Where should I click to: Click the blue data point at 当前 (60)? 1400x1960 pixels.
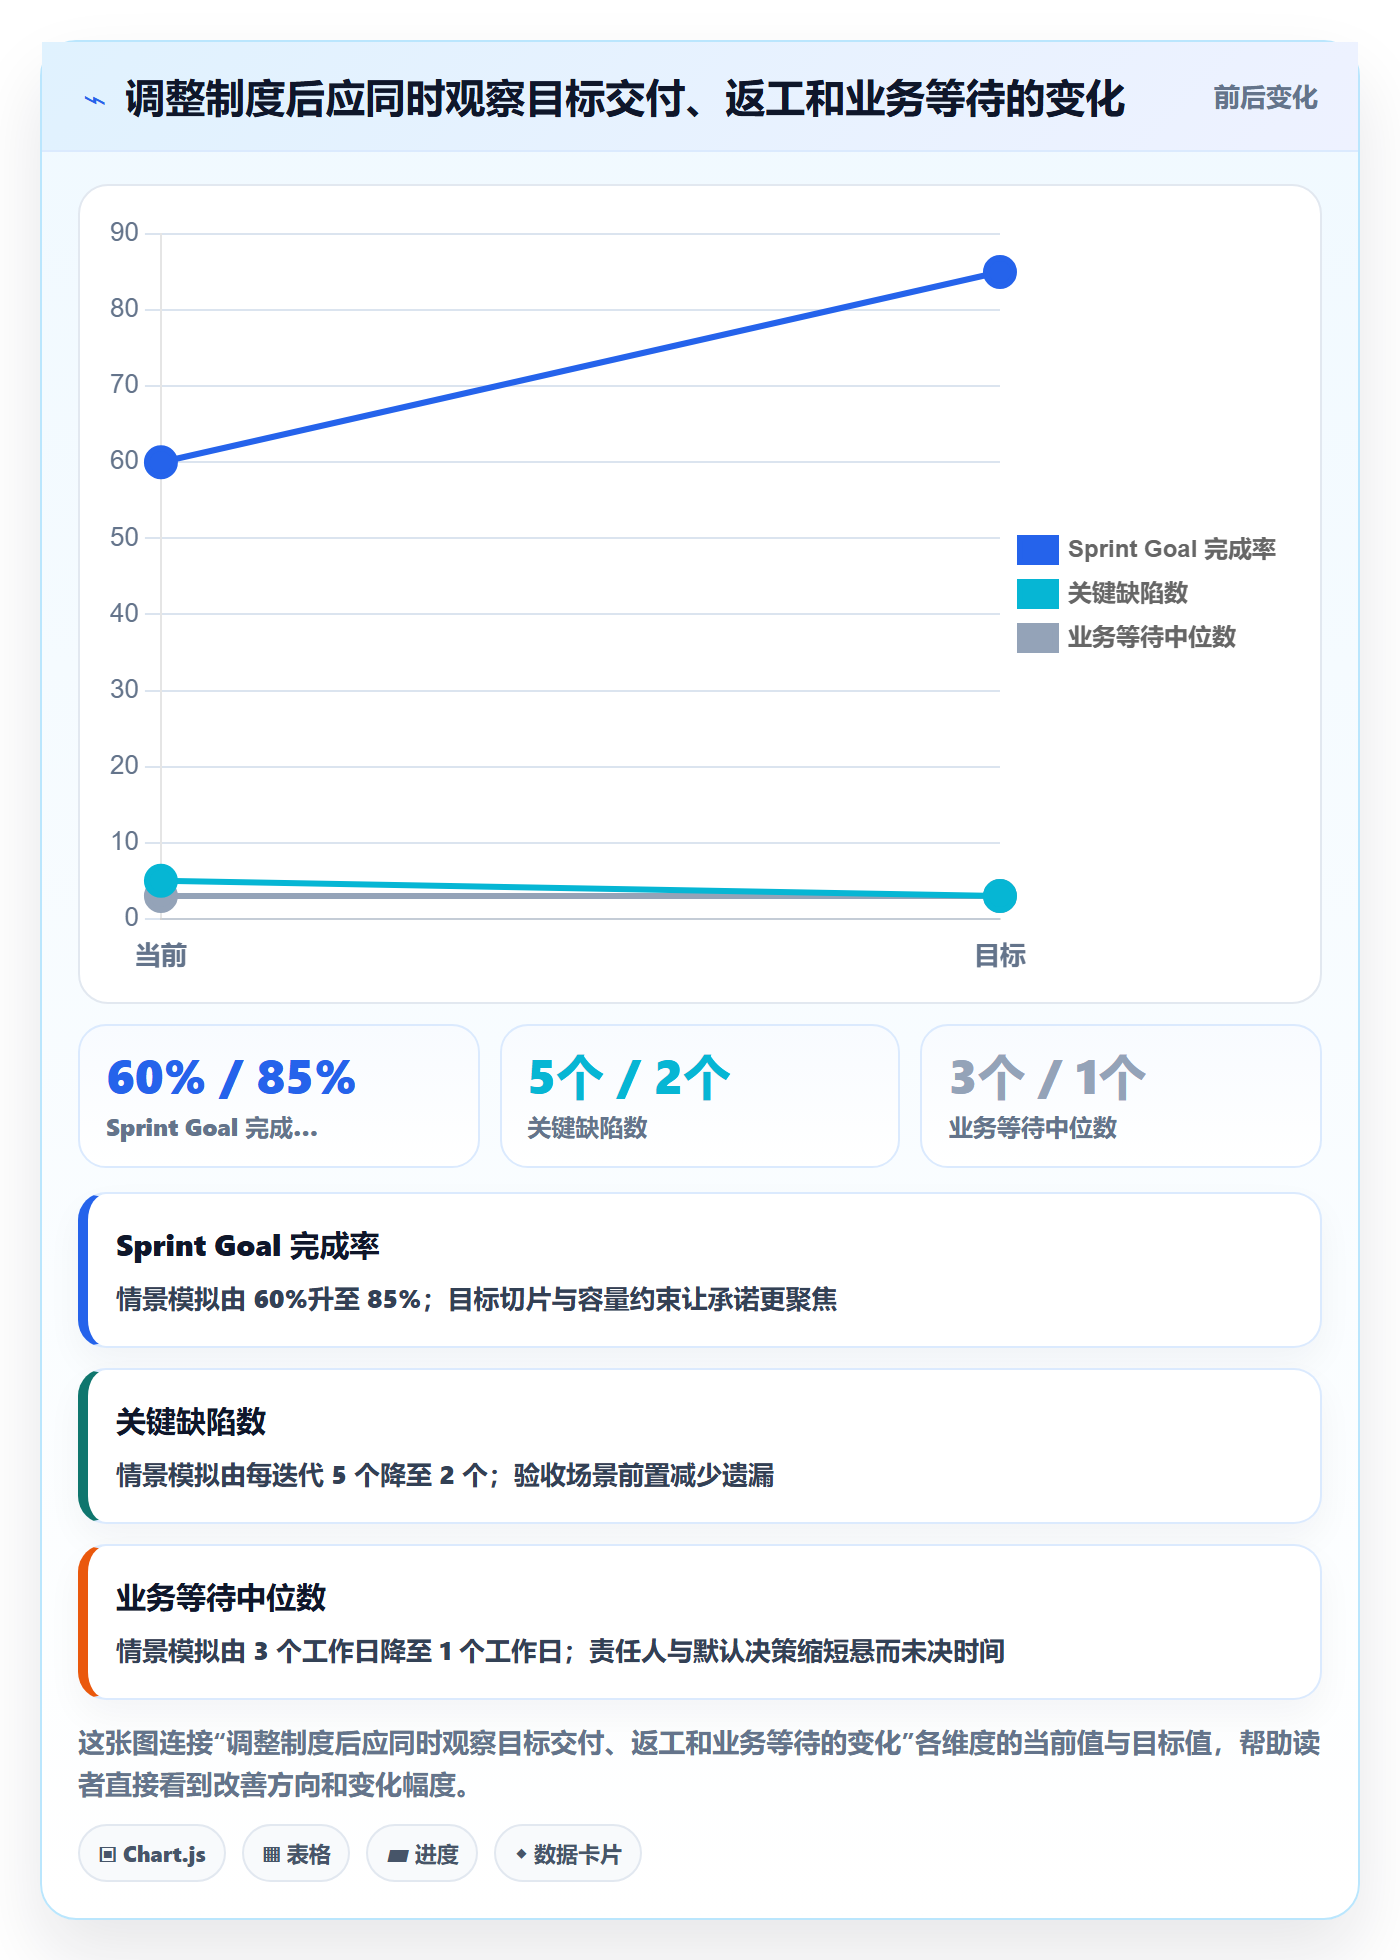pyautogui.click(x=161, y=462)
